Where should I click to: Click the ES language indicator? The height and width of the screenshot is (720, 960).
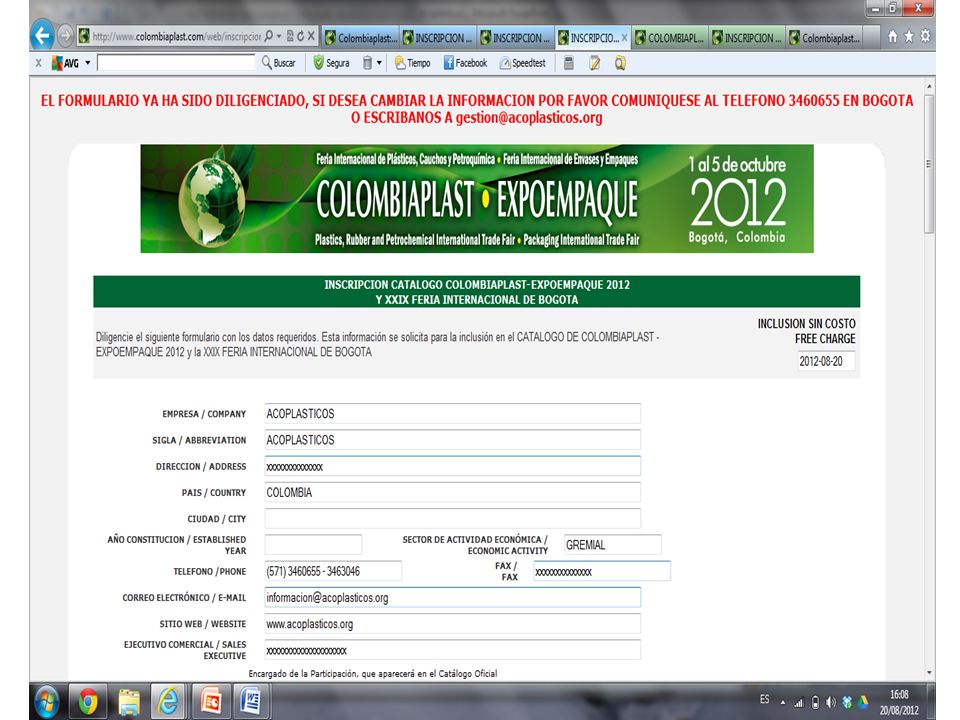765,699
